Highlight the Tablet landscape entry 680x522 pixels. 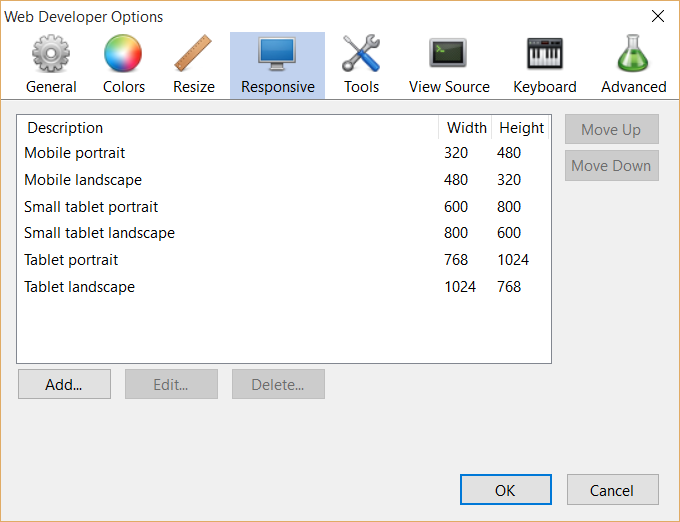tap(284, 287)
